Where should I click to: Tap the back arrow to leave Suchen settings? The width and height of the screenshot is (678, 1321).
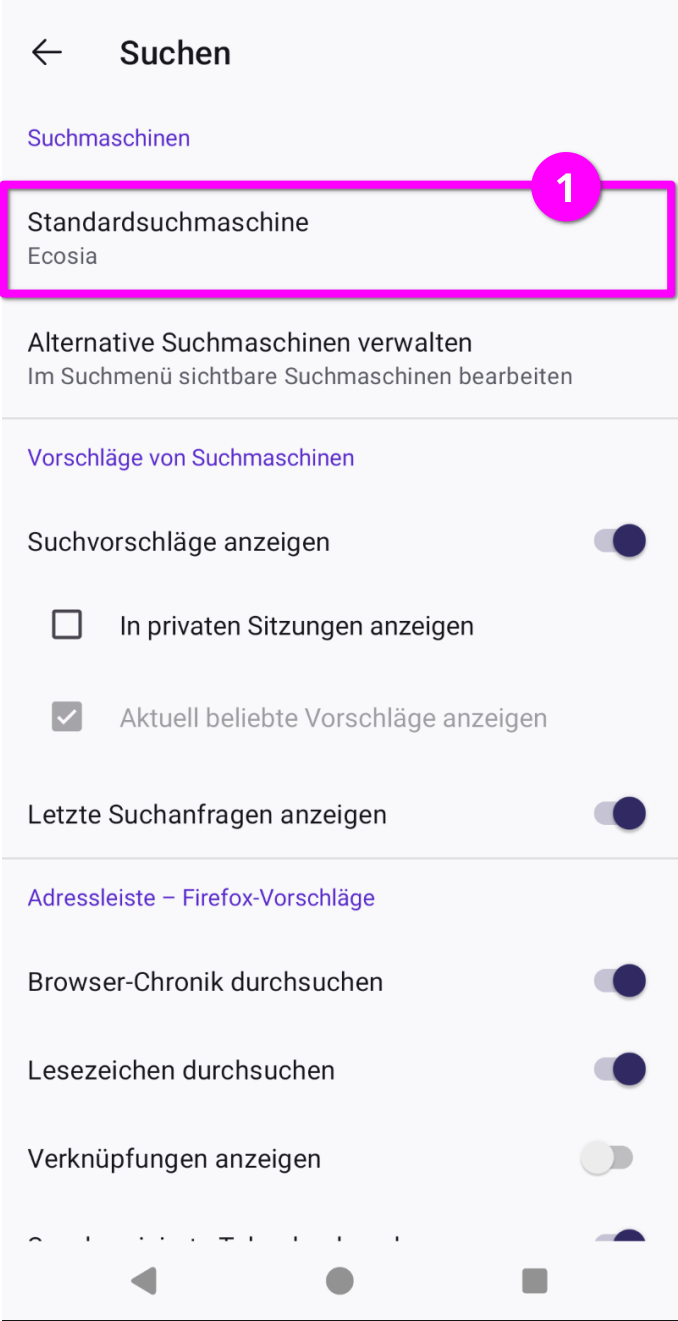46,52
